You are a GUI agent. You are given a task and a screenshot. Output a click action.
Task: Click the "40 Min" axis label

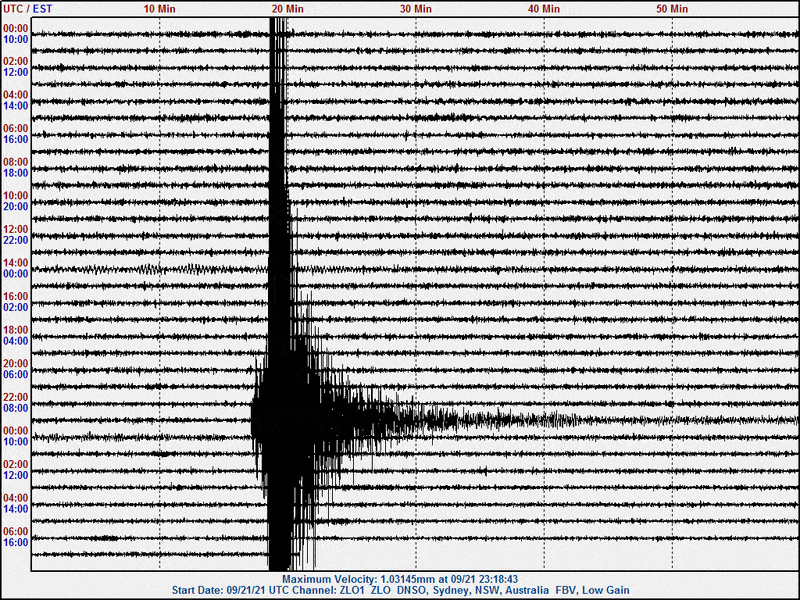543,9
